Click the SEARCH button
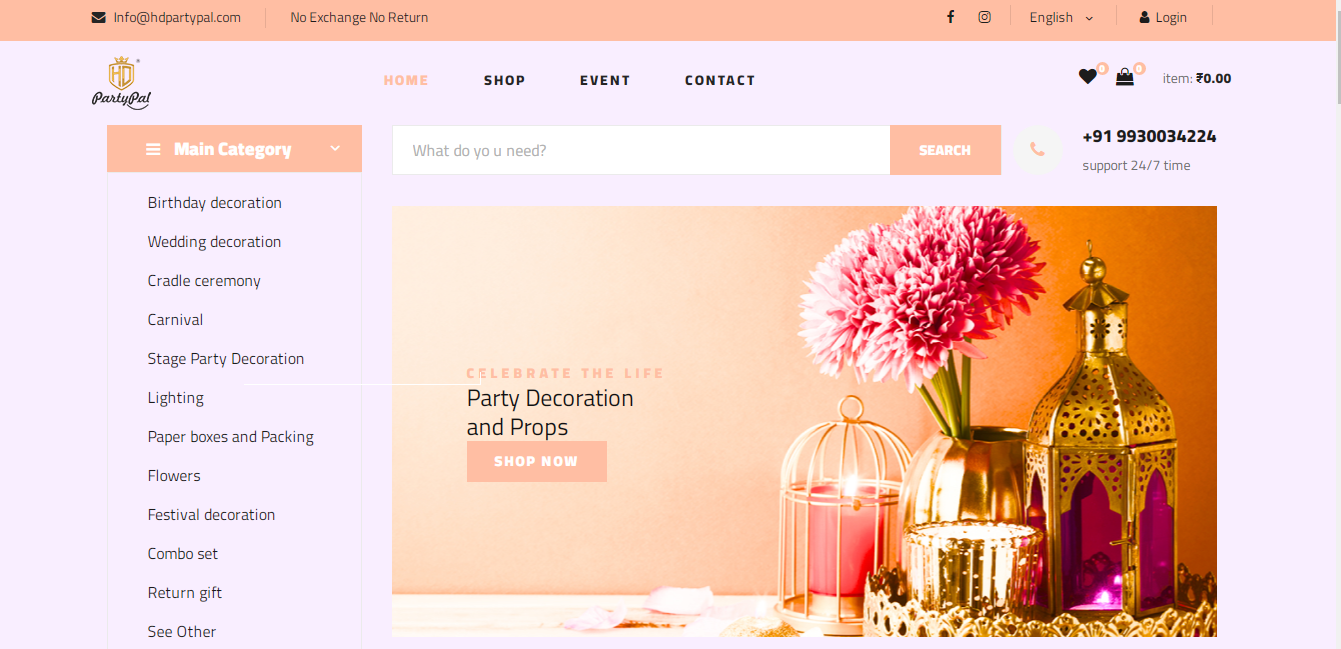Viewport: 1341px width, 649px height. (945, 150)
